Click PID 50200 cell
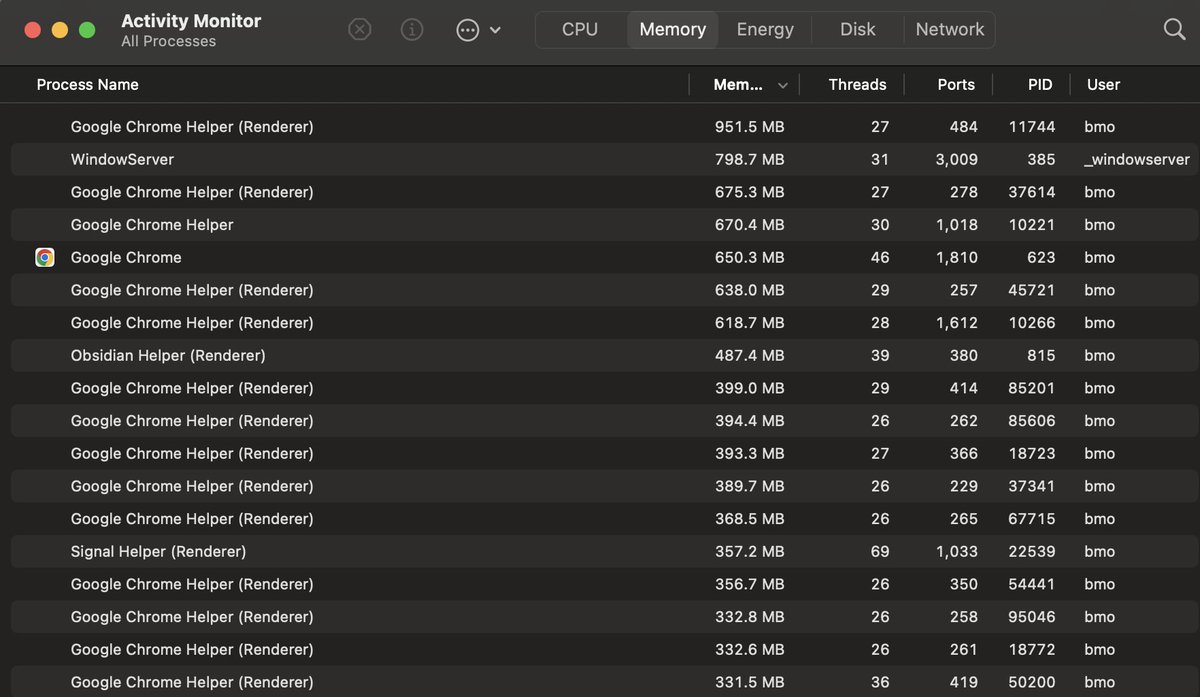The width and height of the screenshot is (1200, 697). (x=1032, y=682)
